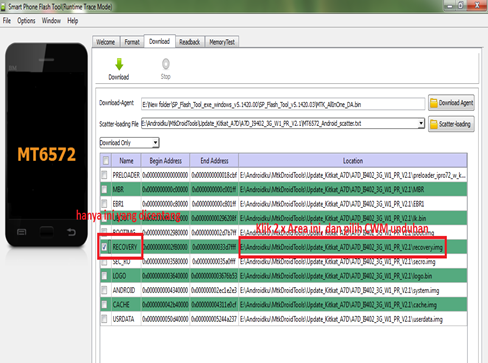Select the PRELOADER name cell
Image resolution: width=488 pixels, height=363 pixels.
click(126, 175)
